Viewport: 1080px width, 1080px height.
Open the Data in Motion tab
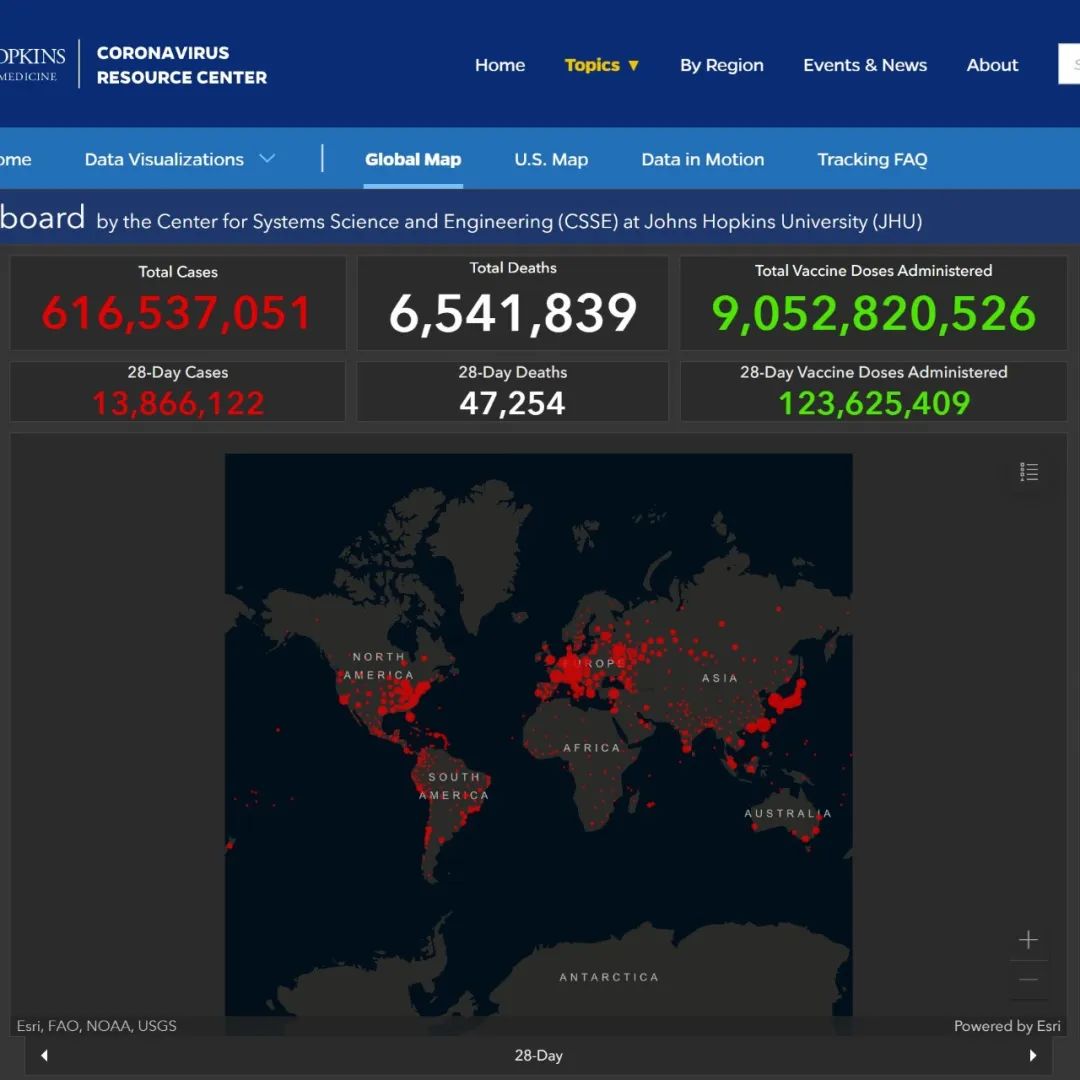point(702,159)
